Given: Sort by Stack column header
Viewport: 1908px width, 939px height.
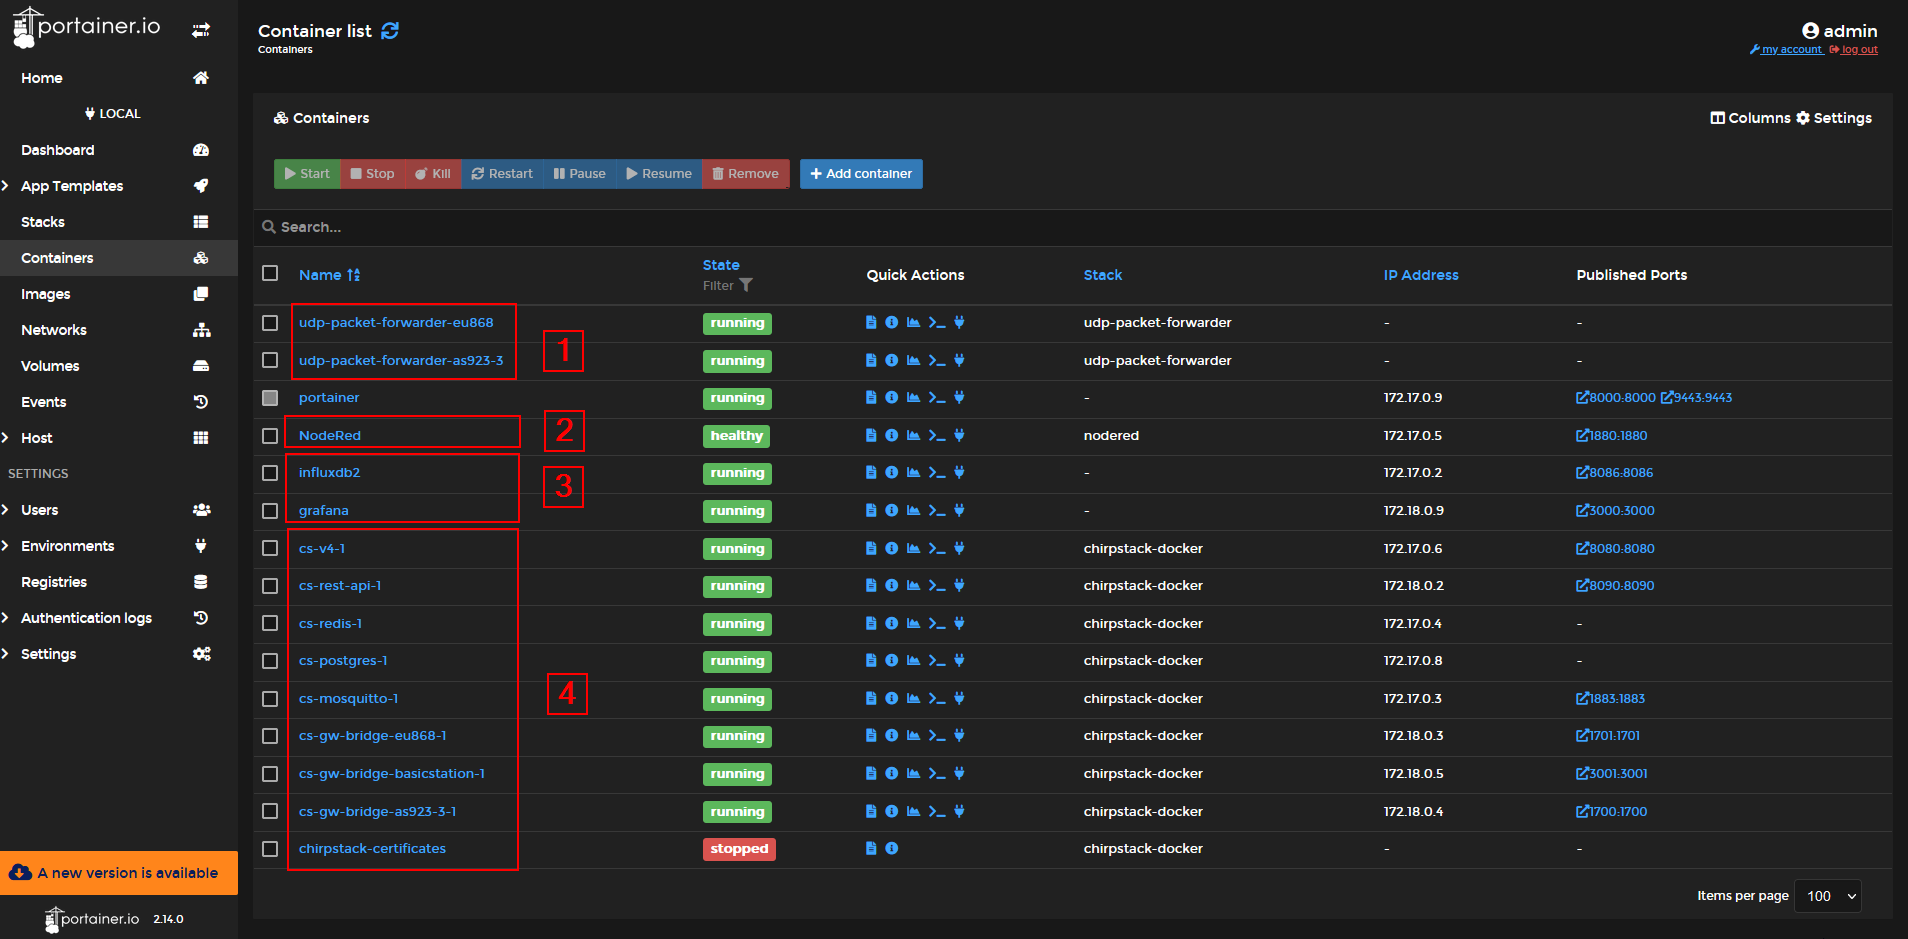Looking at the screenshot, I should click(1103, 275).
